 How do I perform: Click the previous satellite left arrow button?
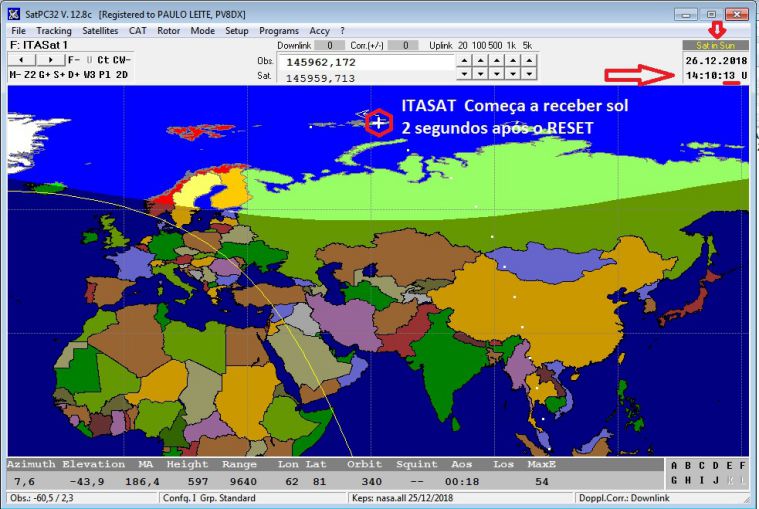[x=21, y=60]
